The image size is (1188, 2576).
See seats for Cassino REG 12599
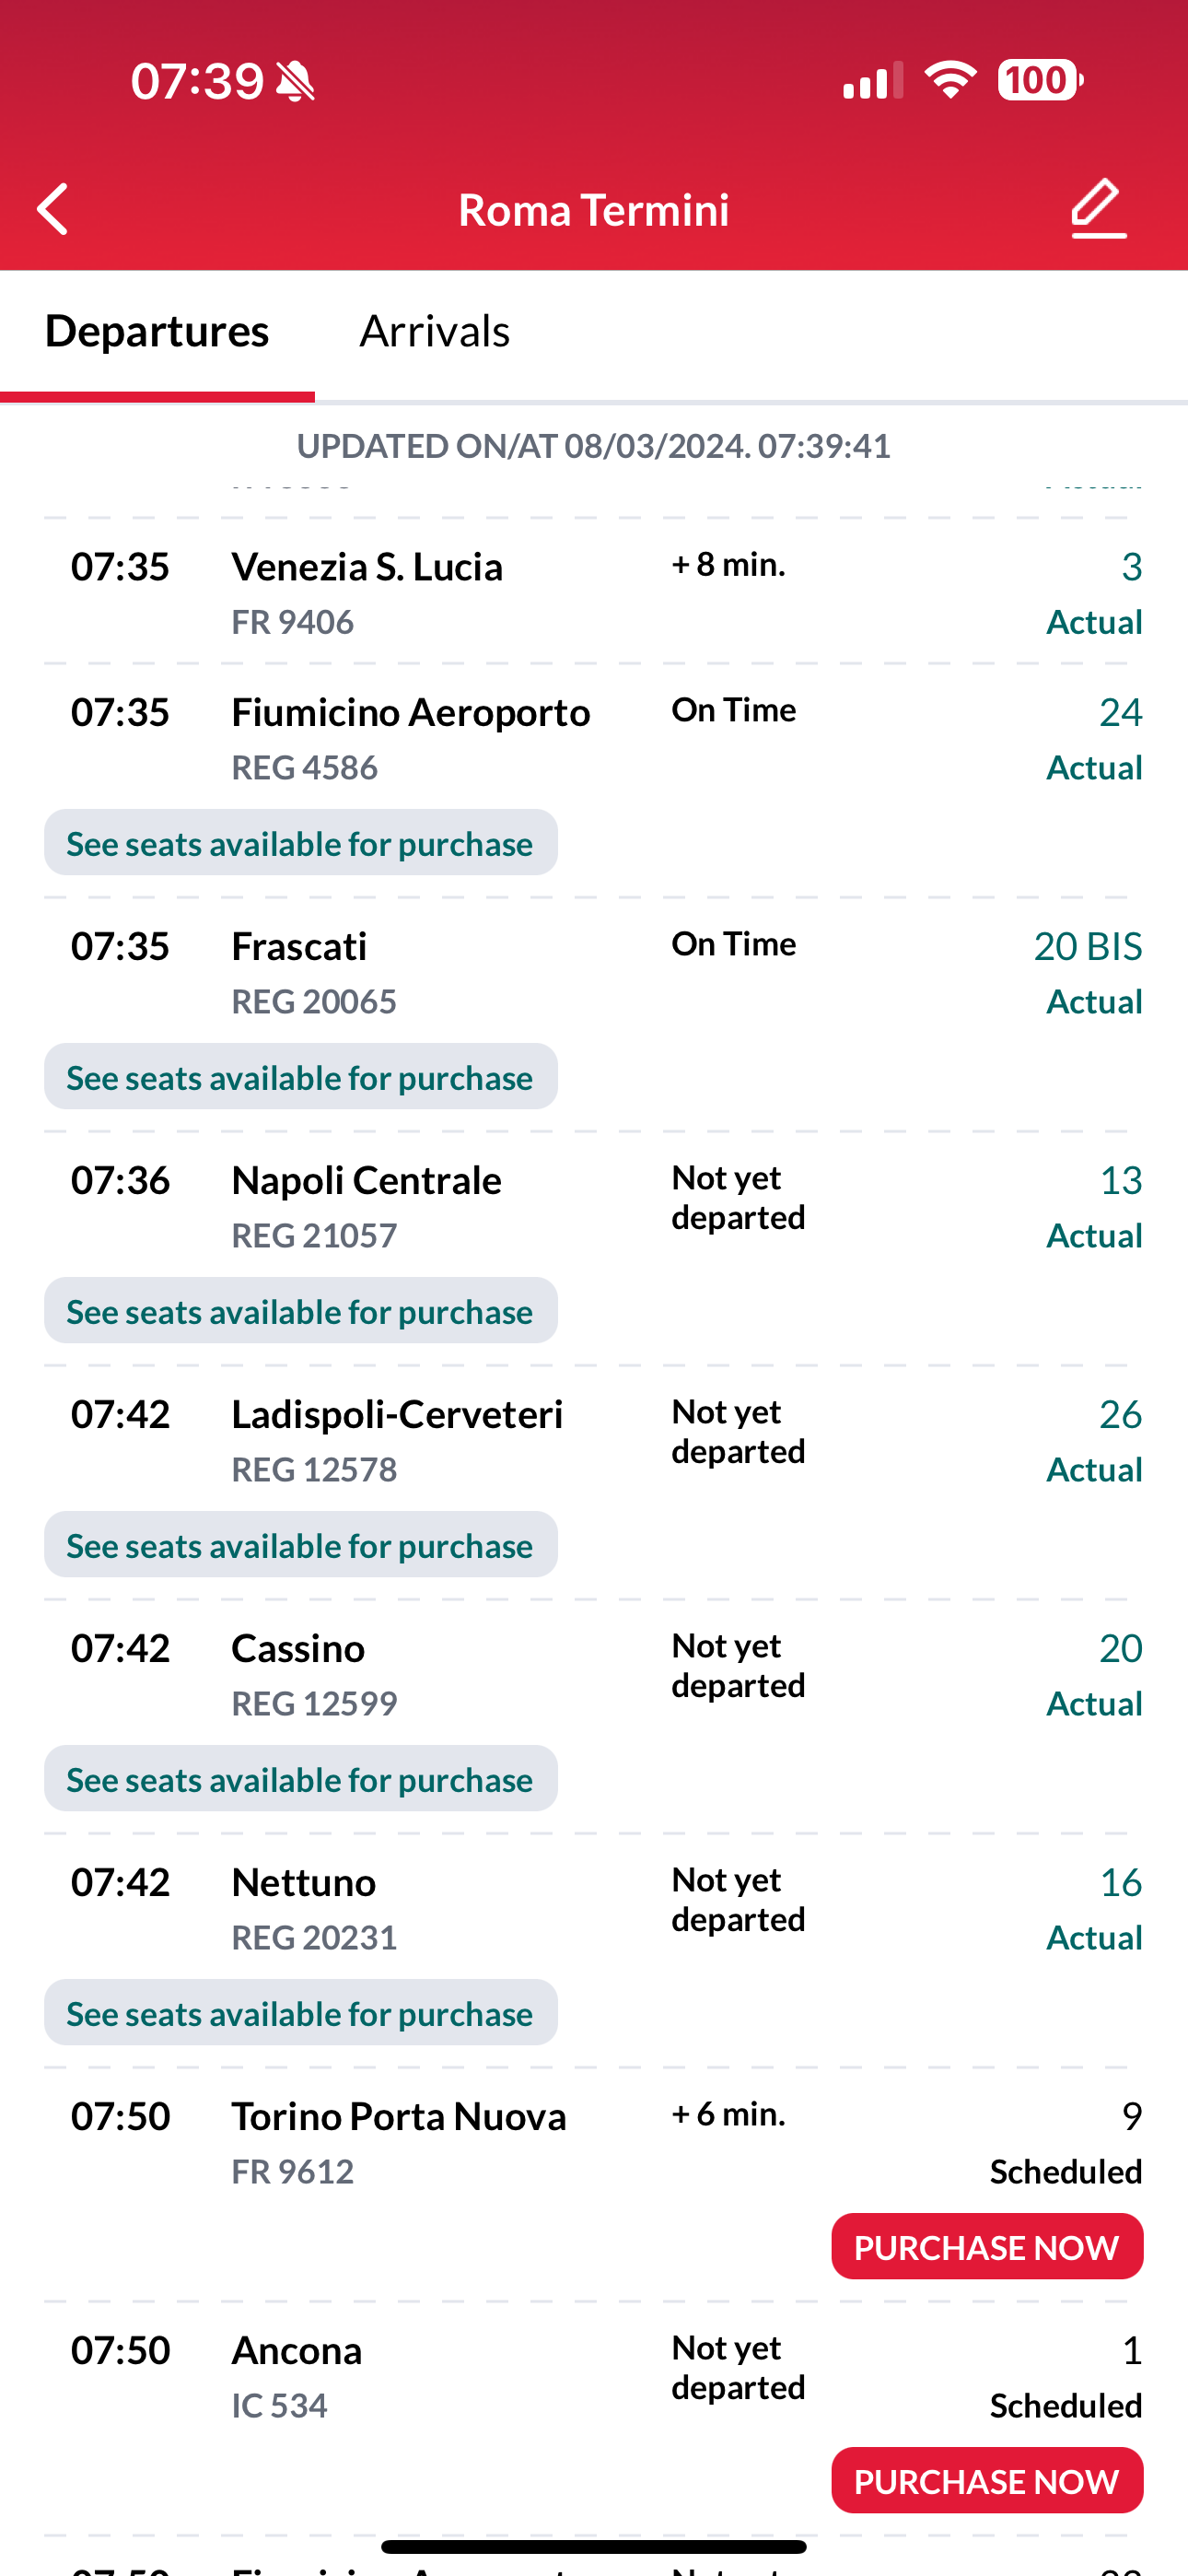300,1779
